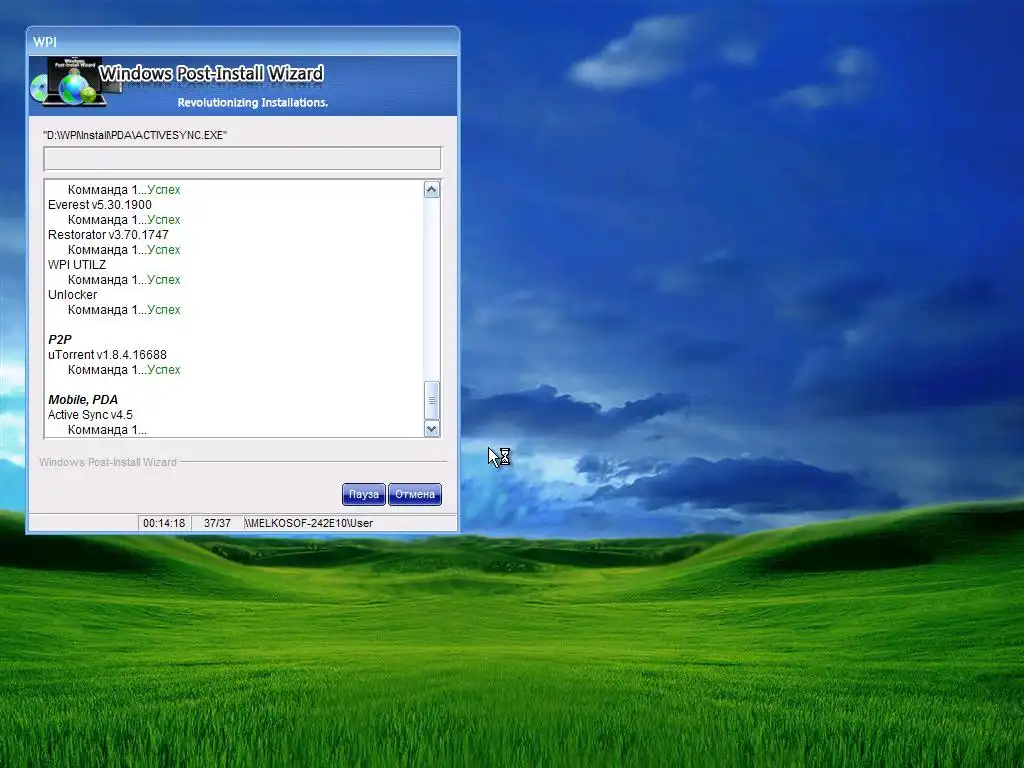The image size is (1024, 768).
Task: Click the install log scrollbar thumb
Action: 432,400
